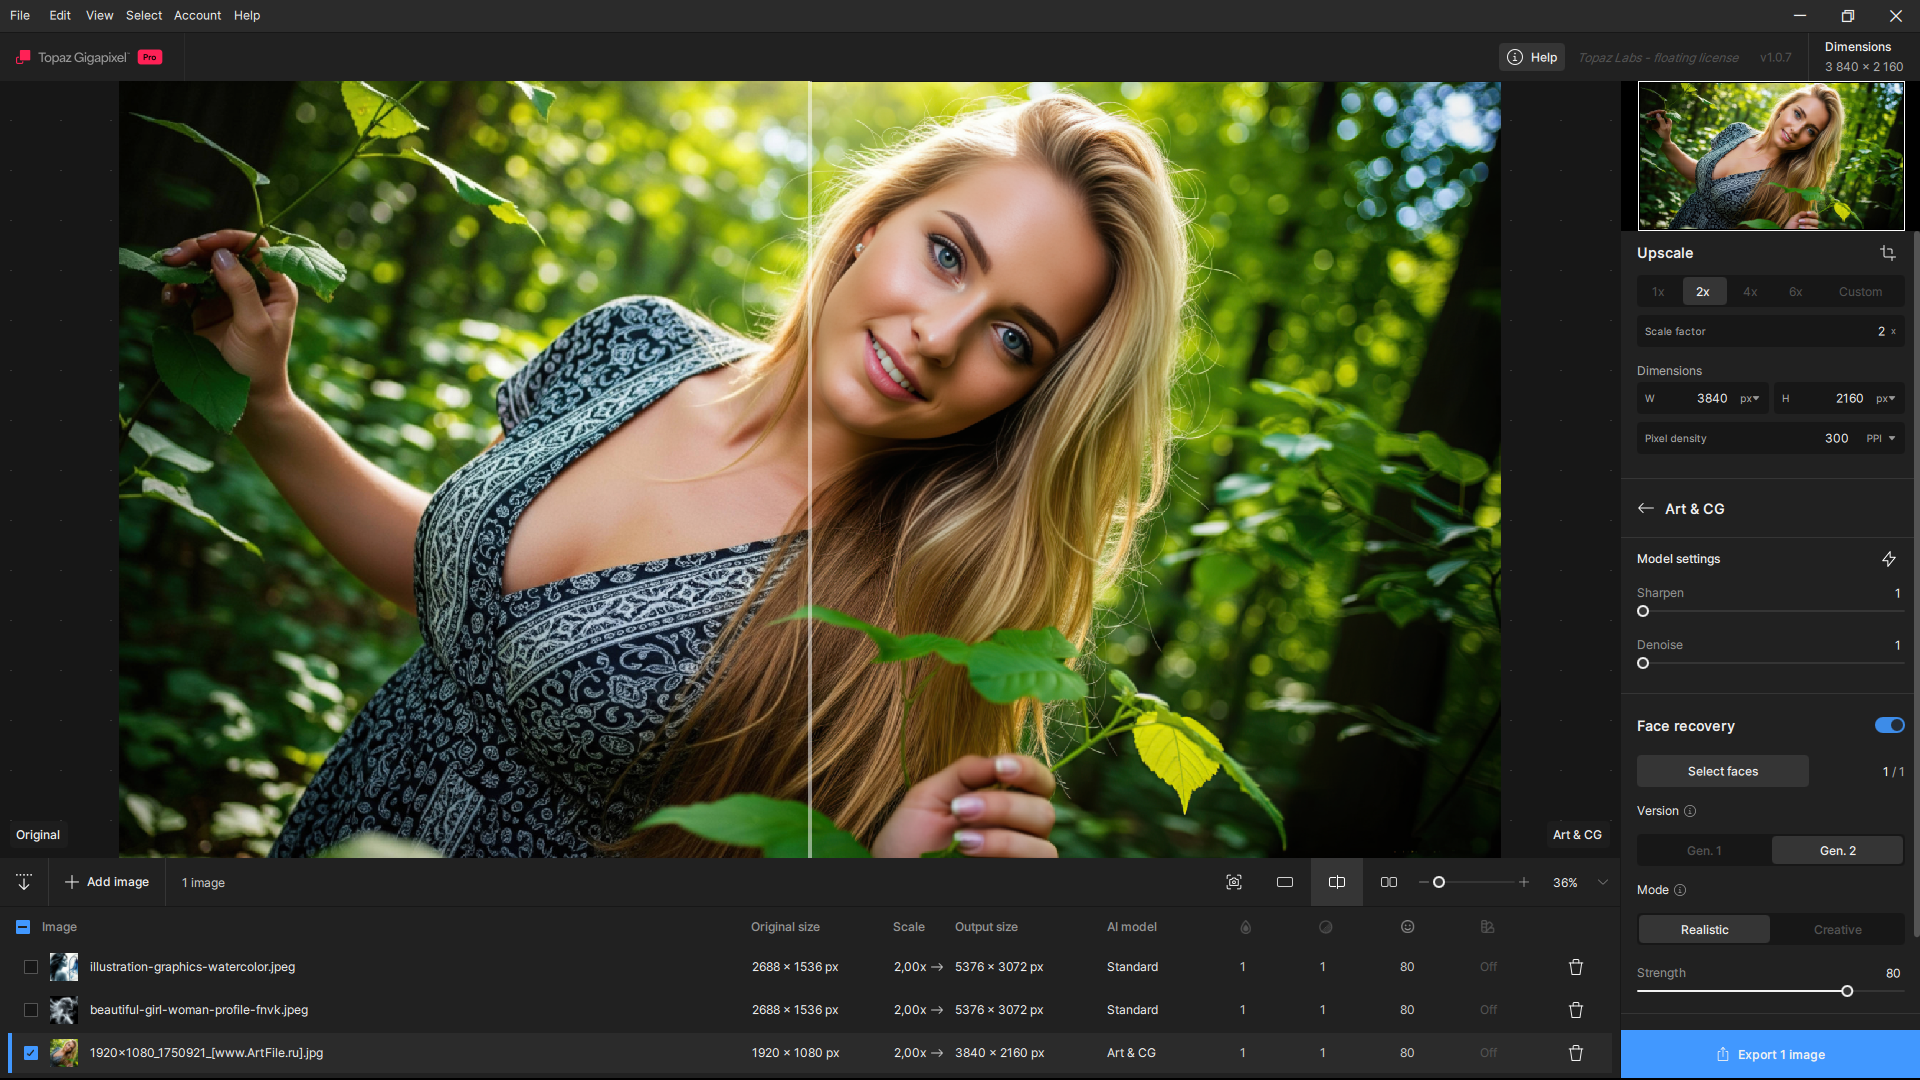Click the Face recovery Strength slider handle
The height and width of the screenshot is (1080, 1920).
(x=1847, y=991)
